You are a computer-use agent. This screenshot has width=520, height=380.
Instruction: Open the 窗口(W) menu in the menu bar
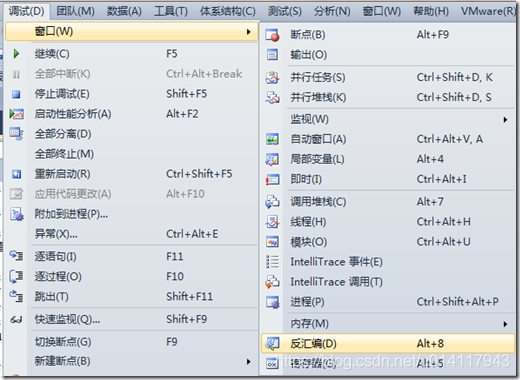pos(382,11)
